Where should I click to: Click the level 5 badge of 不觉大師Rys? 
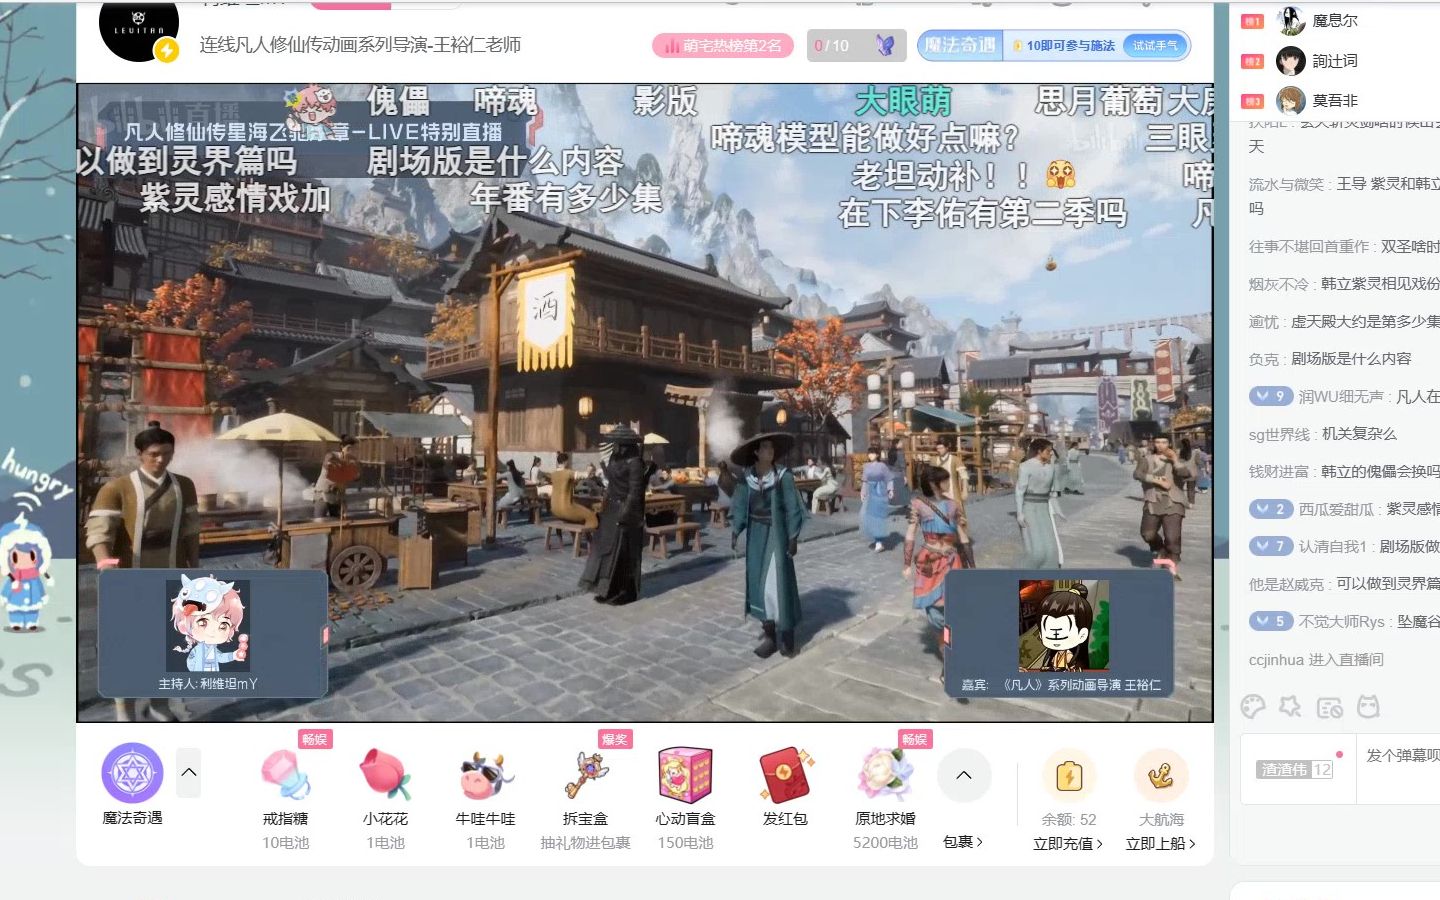point(1271,621)
